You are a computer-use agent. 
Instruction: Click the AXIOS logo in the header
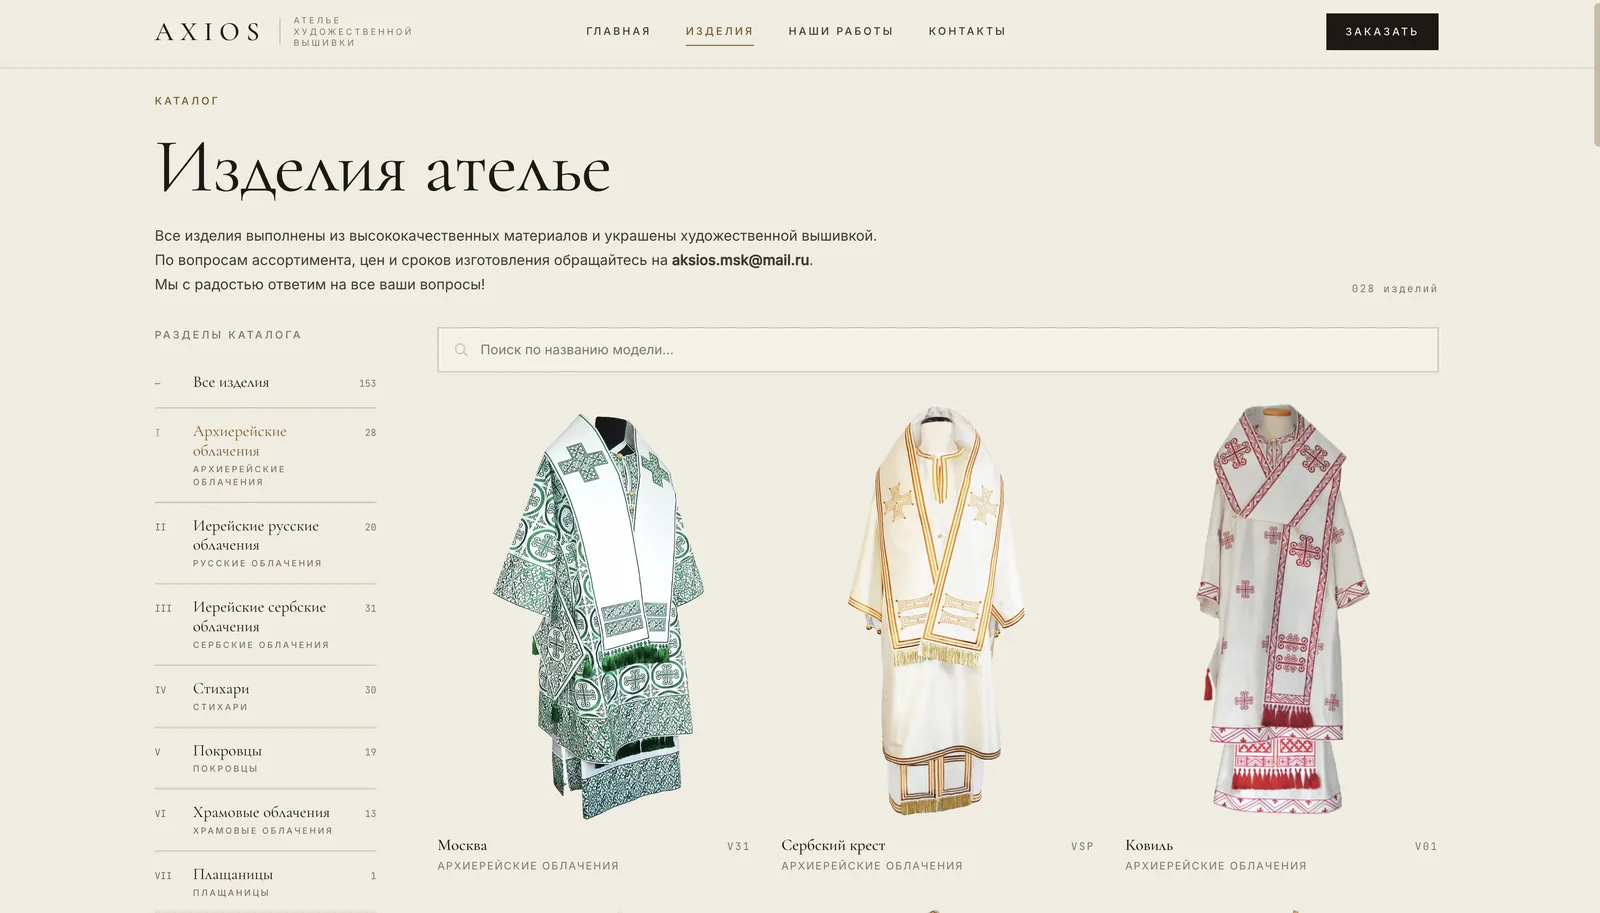[207, 32]
